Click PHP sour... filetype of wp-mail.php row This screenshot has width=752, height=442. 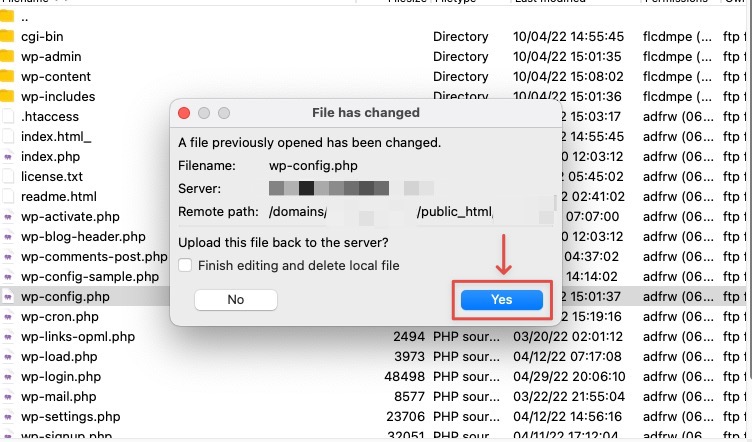[466, 397]
